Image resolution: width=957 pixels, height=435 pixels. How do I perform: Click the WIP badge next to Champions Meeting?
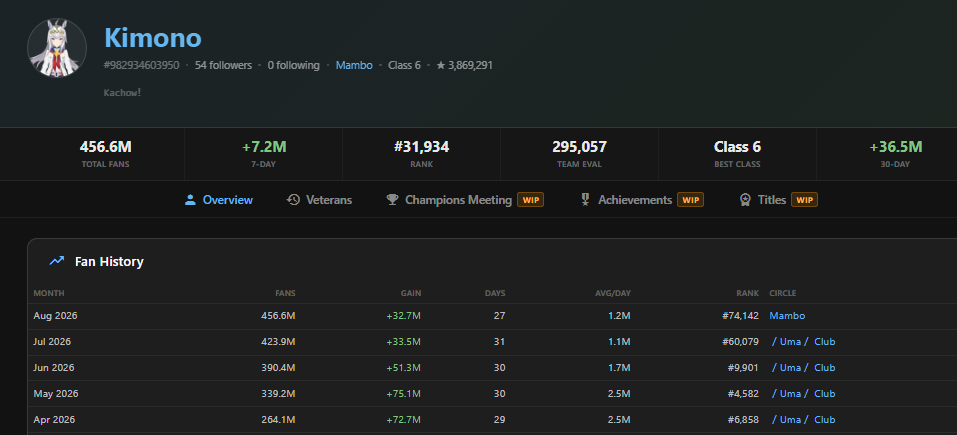pyautogui.click(x=530, y=200)
